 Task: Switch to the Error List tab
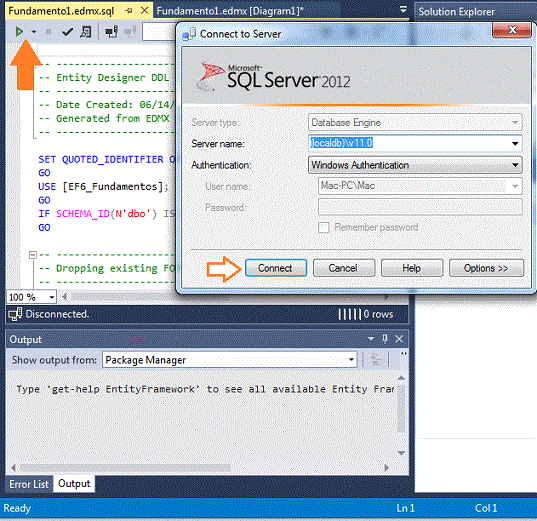(x=29, y=484)
